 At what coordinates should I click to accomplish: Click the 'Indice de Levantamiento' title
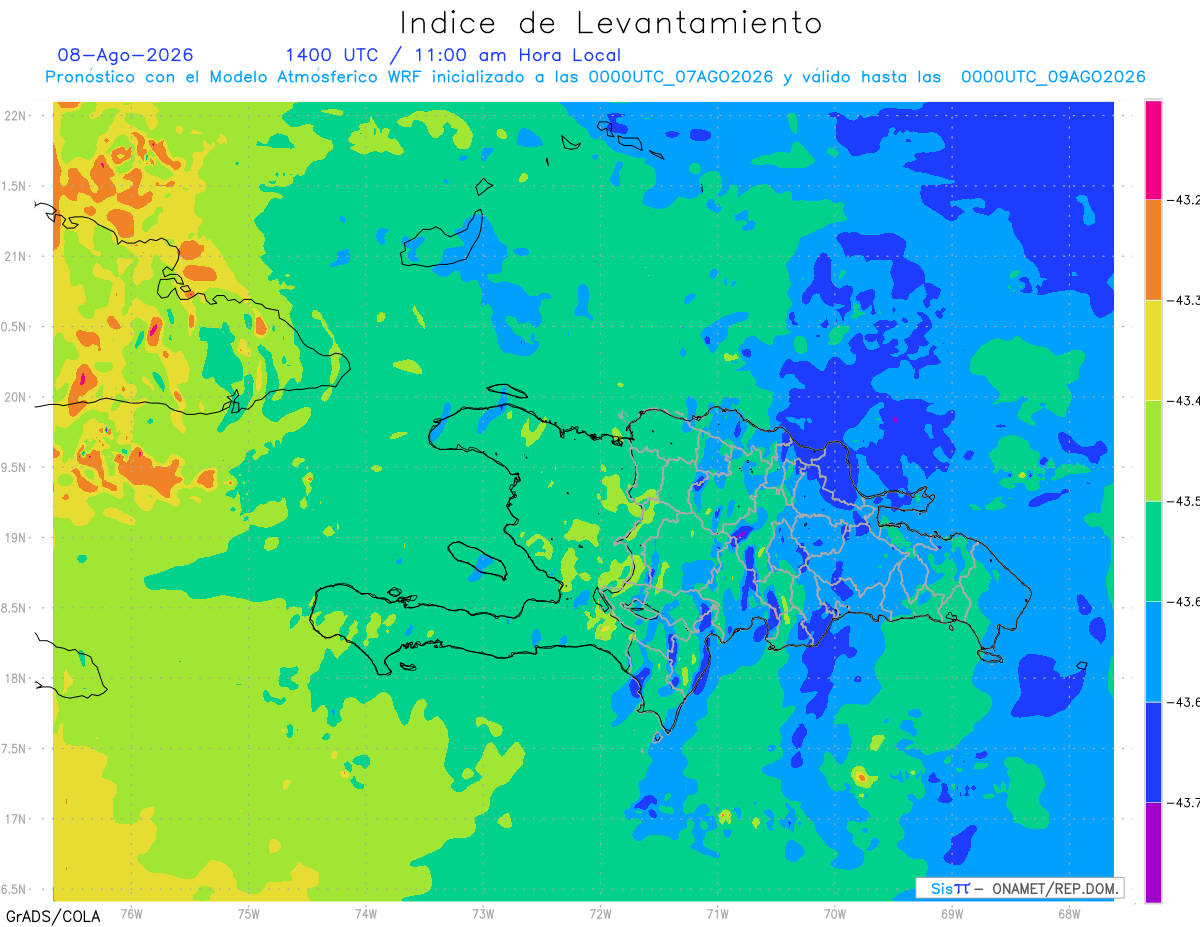611,23
